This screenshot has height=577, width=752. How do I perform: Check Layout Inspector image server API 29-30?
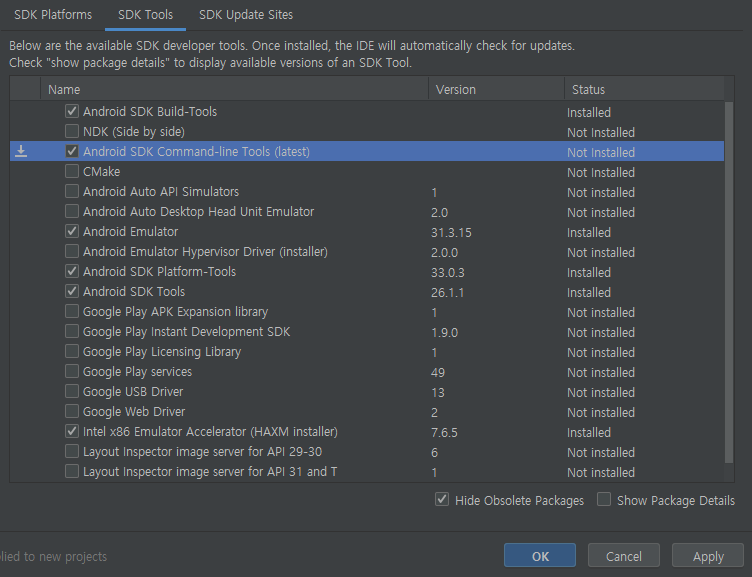pos(72,452)
